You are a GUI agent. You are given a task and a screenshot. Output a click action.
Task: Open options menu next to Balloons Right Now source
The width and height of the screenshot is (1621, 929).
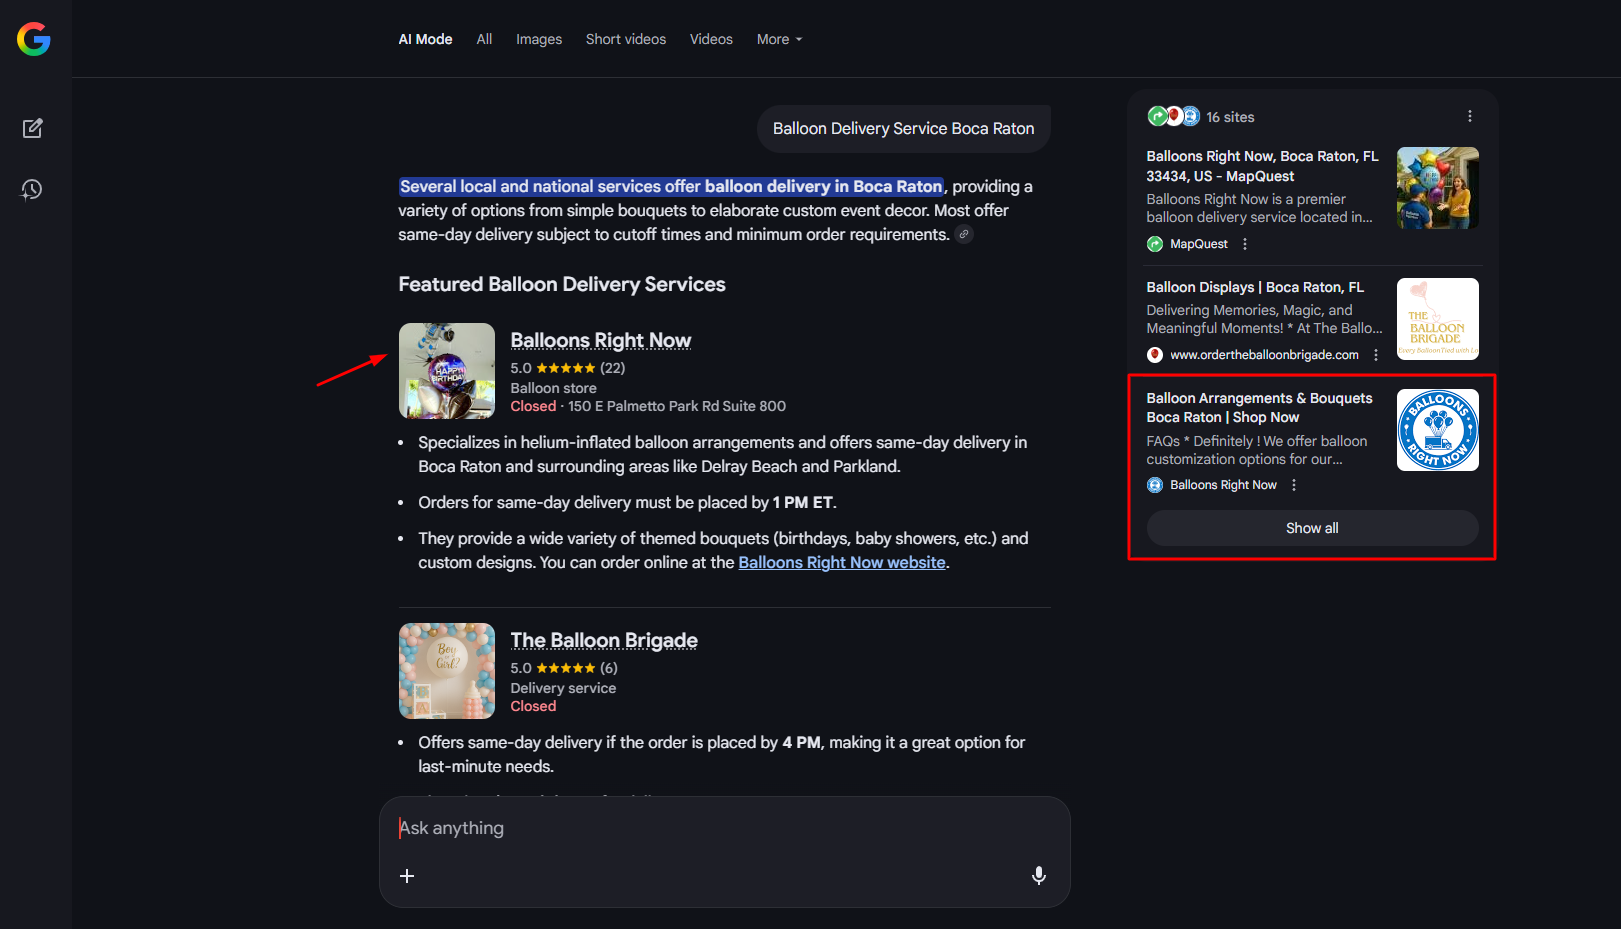[1294, 485]
